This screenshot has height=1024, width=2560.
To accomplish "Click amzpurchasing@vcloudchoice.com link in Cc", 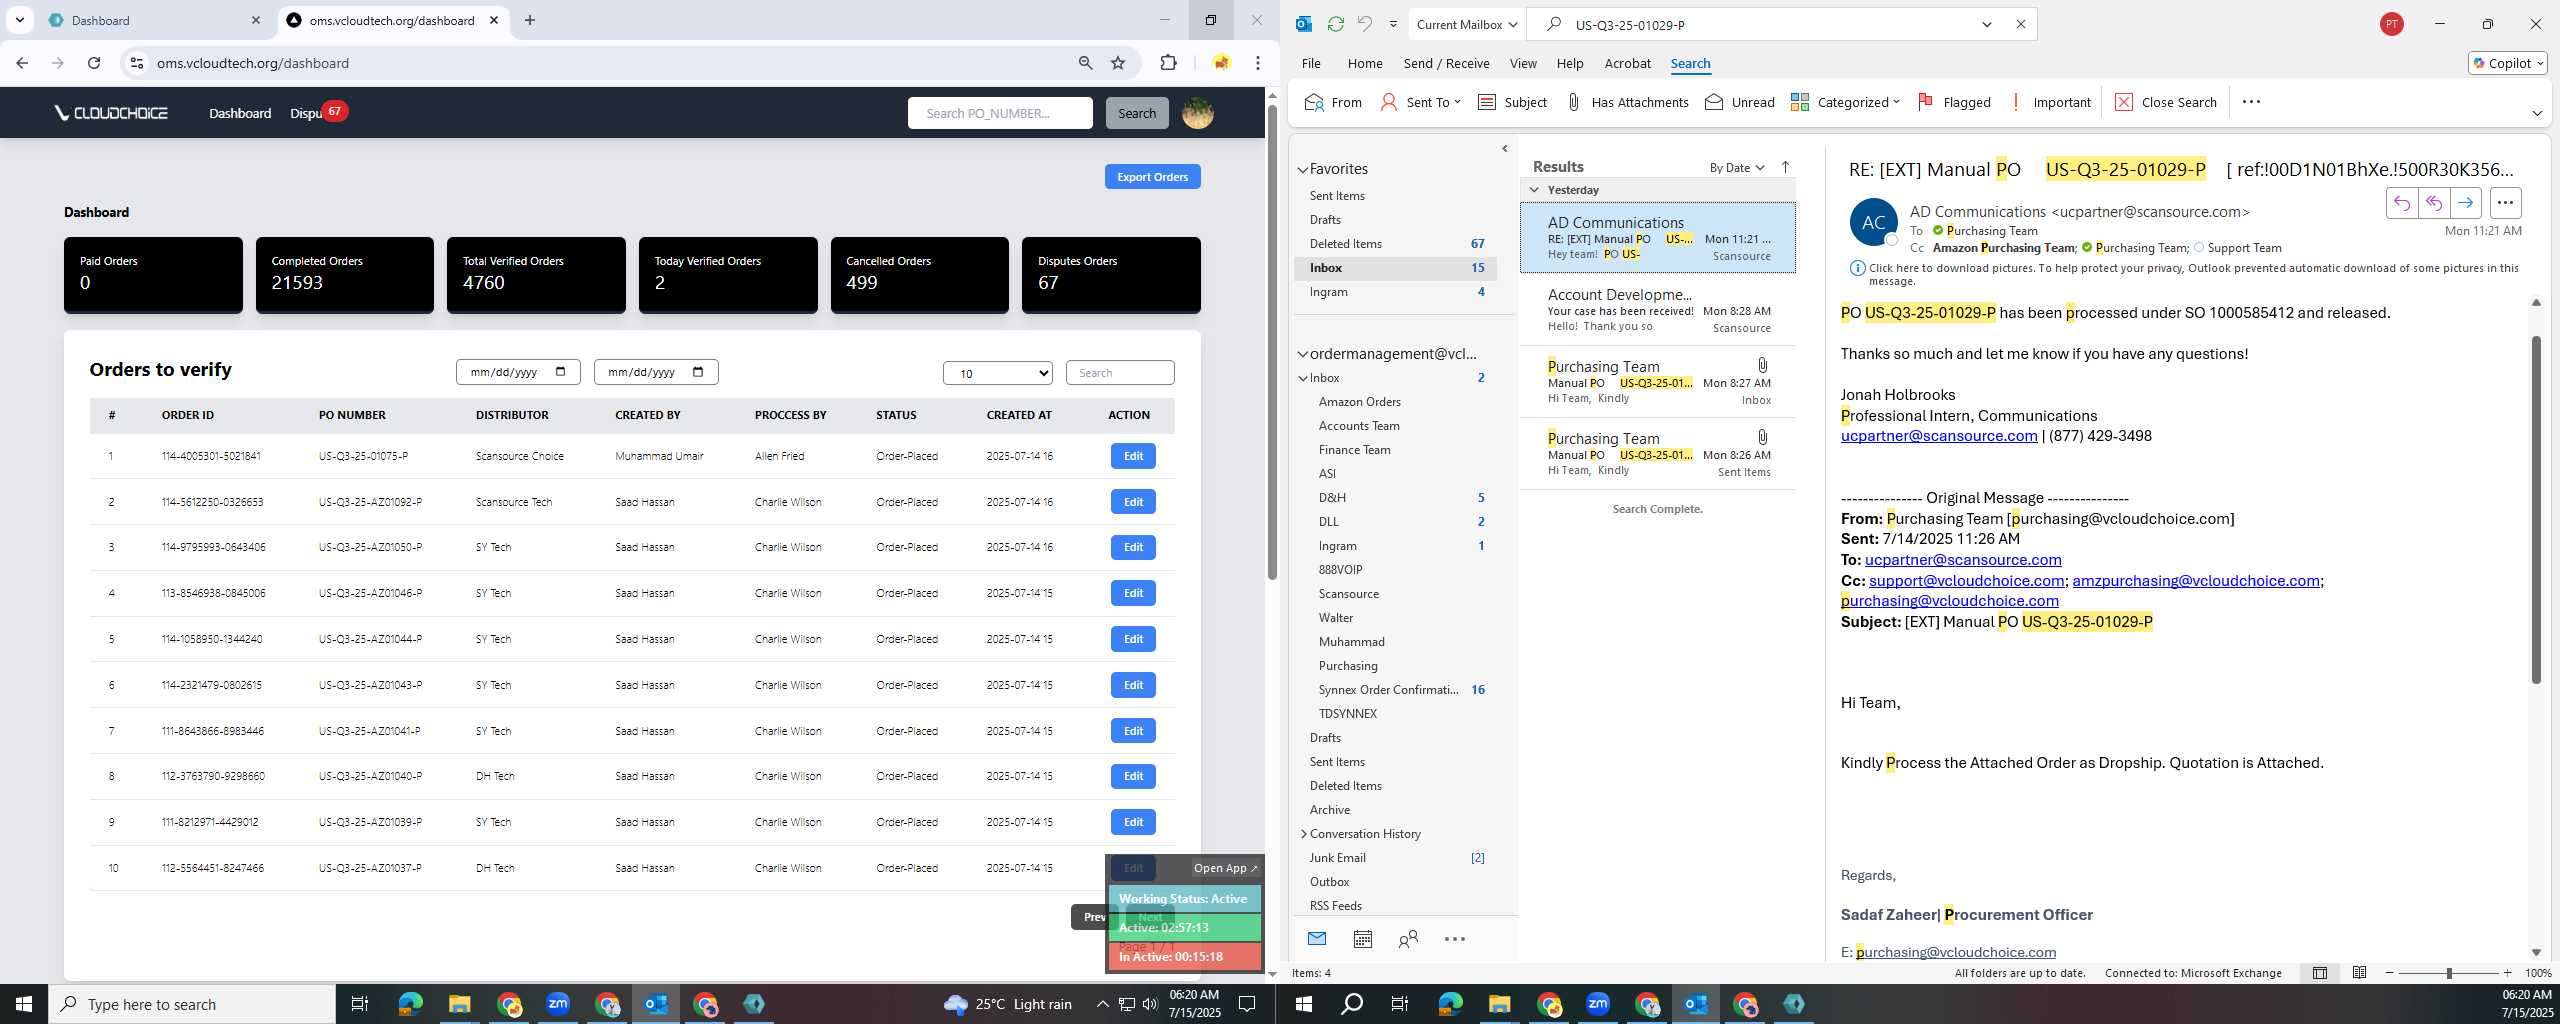I will (2196, 581).
